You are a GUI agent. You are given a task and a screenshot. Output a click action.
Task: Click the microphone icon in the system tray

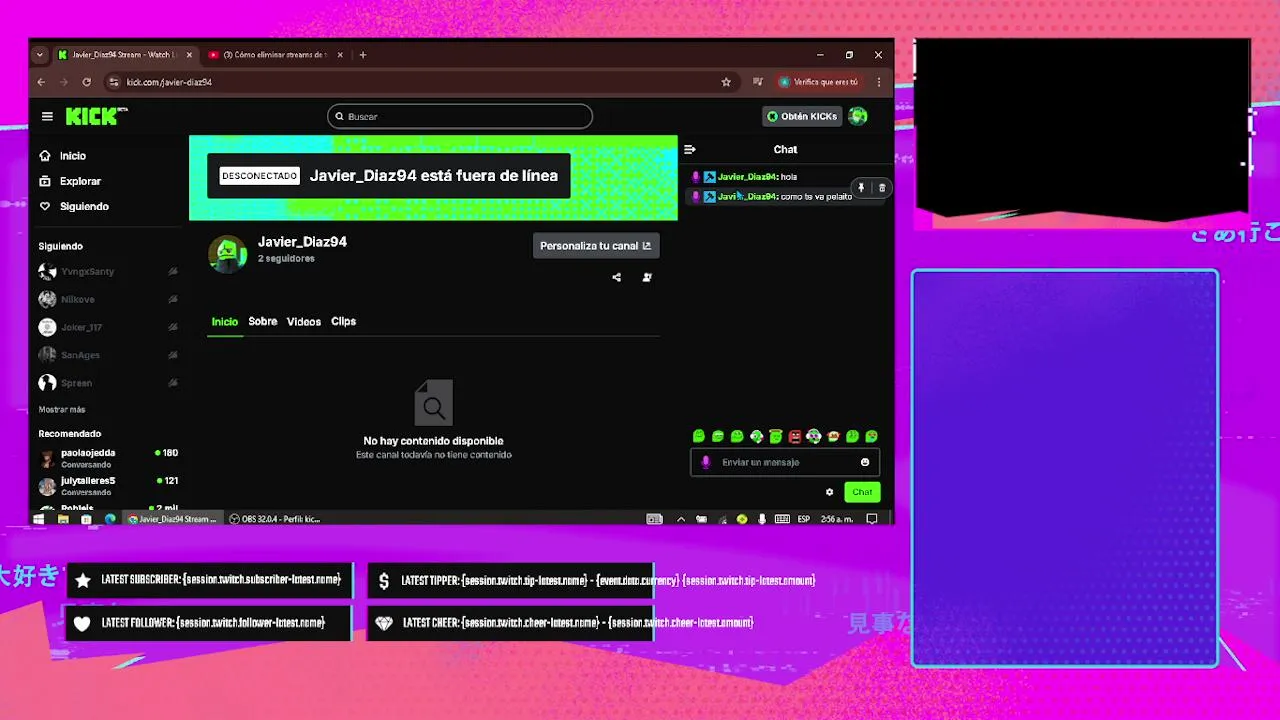(x=762, y=519)
